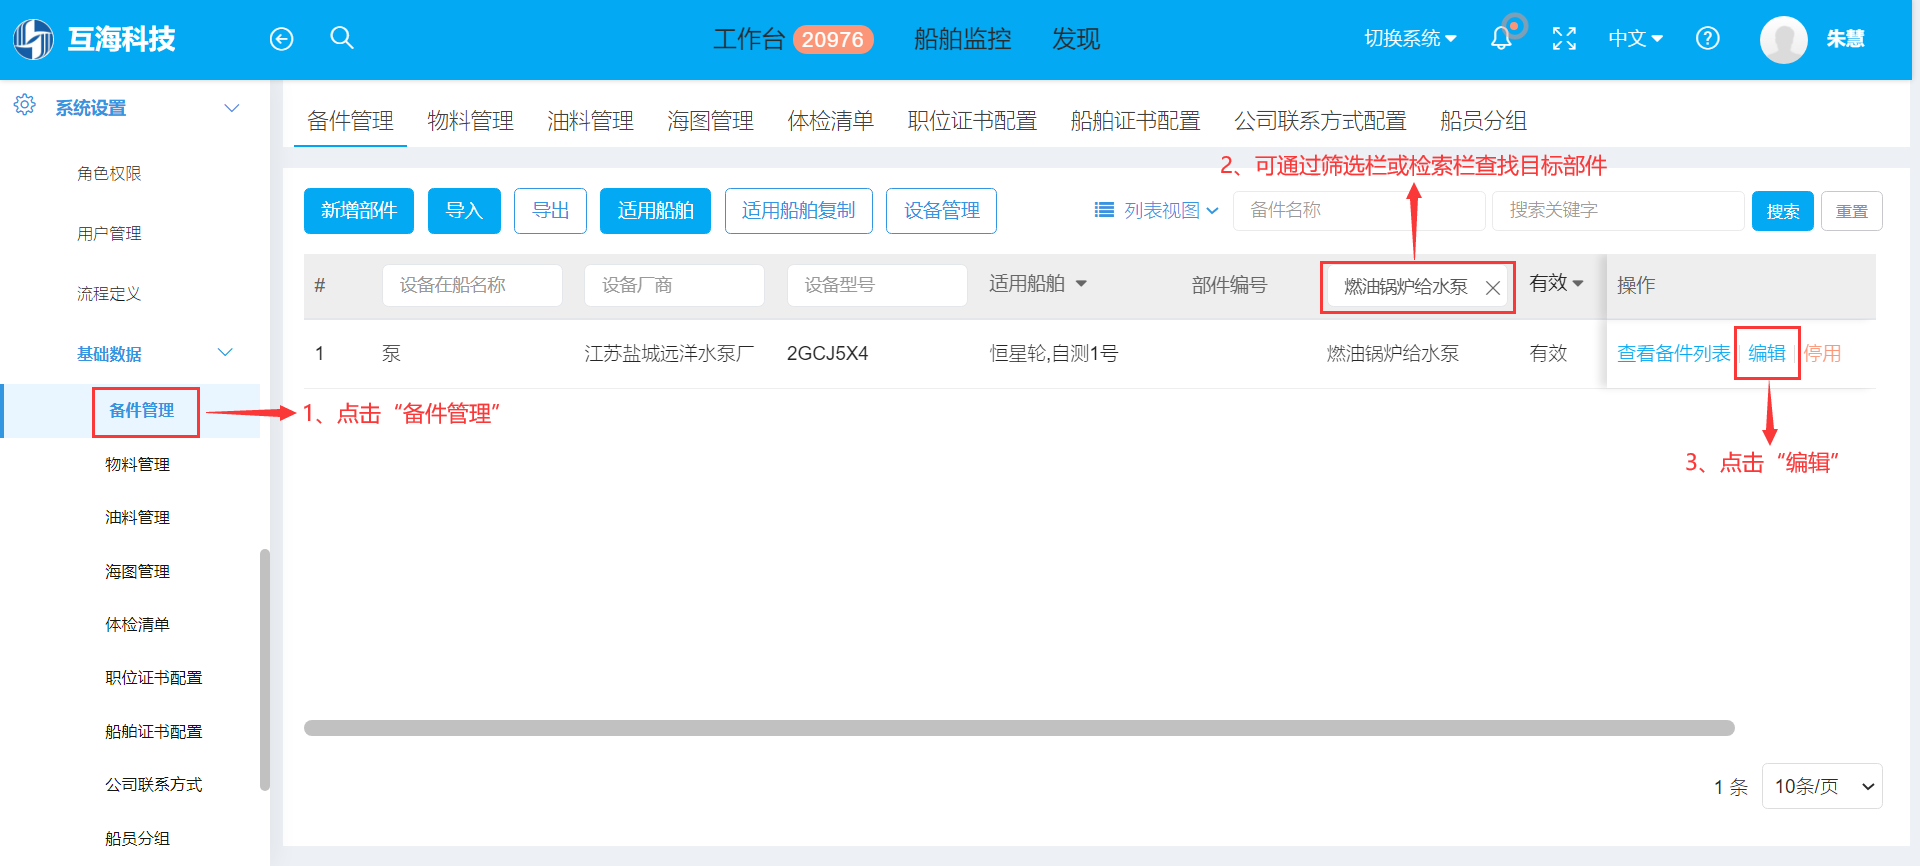This screenshot has height=866, width=1920.
Task: Select 海图管理 in sidebar
Action: click(137, 571)
